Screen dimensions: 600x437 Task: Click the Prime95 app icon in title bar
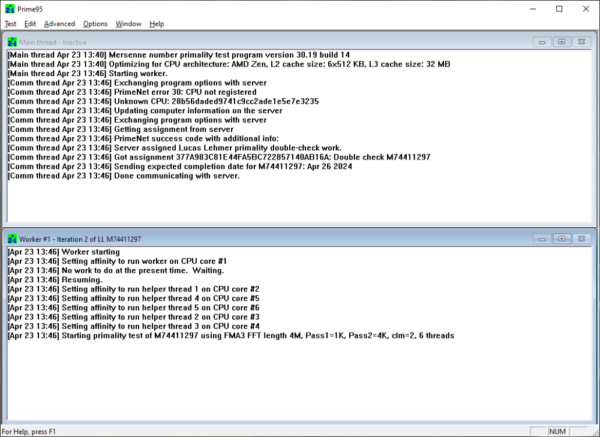click(10, 8)
